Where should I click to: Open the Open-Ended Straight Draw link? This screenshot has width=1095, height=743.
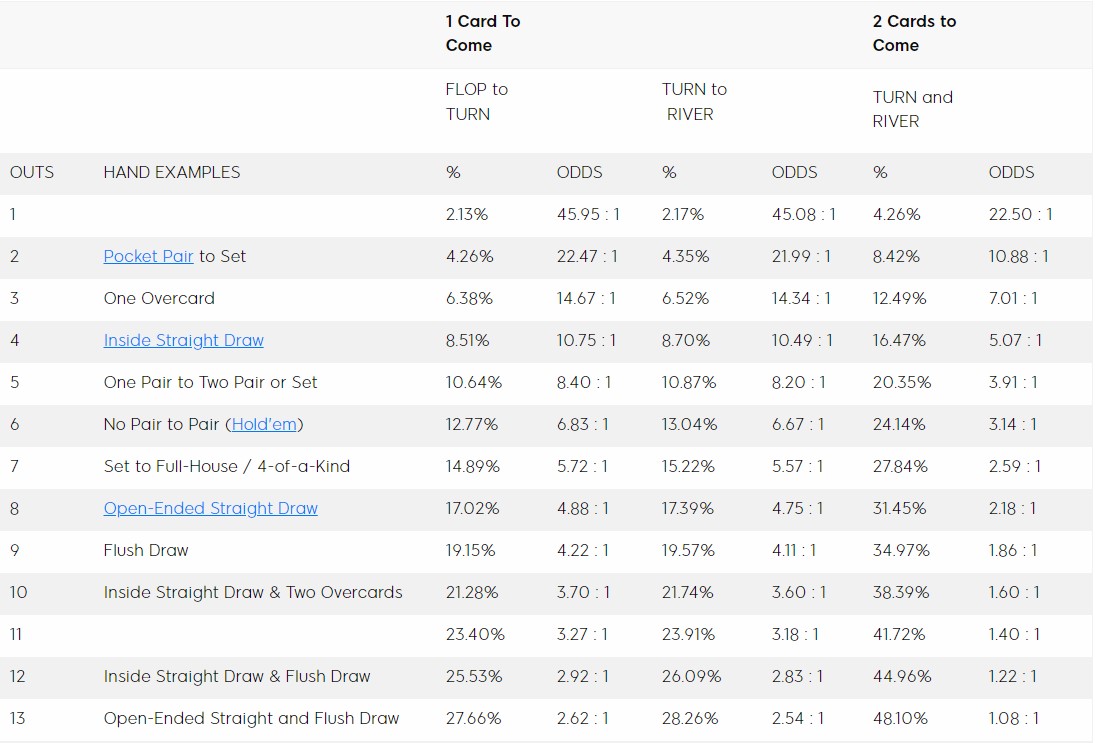tap(210, 508)
